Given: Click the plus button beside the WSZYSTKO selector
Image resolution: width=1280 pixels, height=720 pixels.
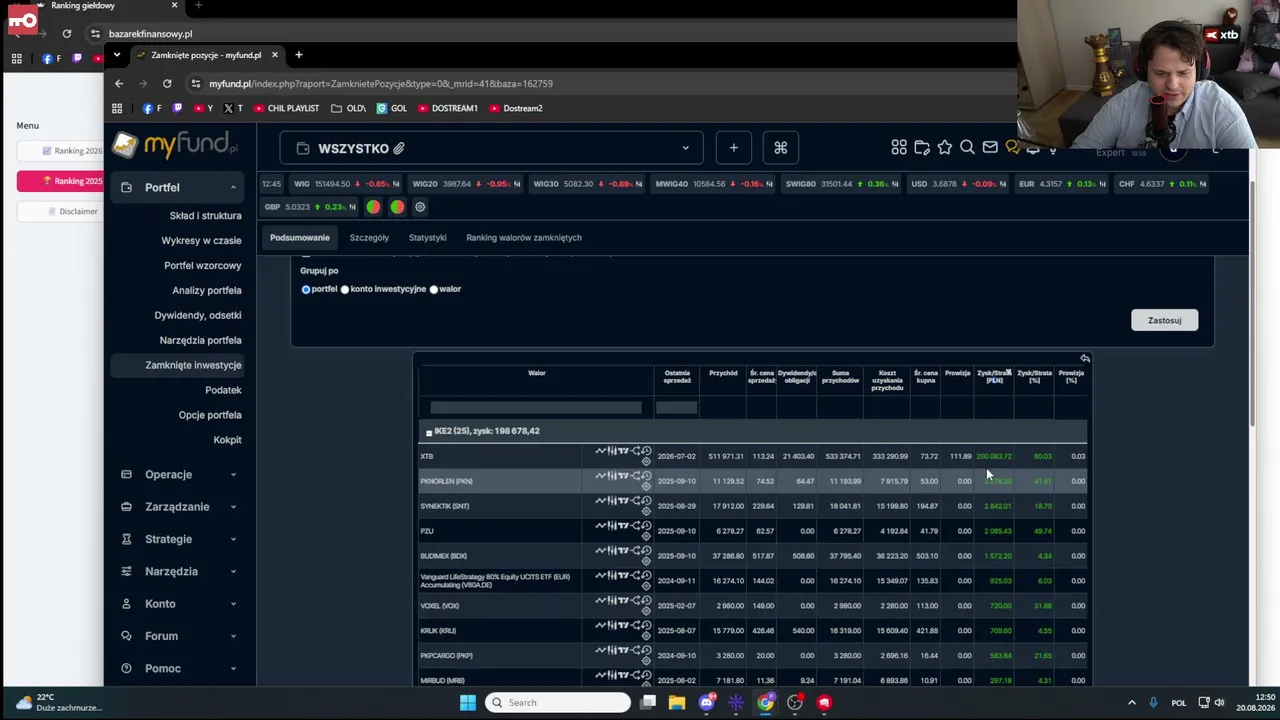Looking at the screenshot, I should [733, 148].
